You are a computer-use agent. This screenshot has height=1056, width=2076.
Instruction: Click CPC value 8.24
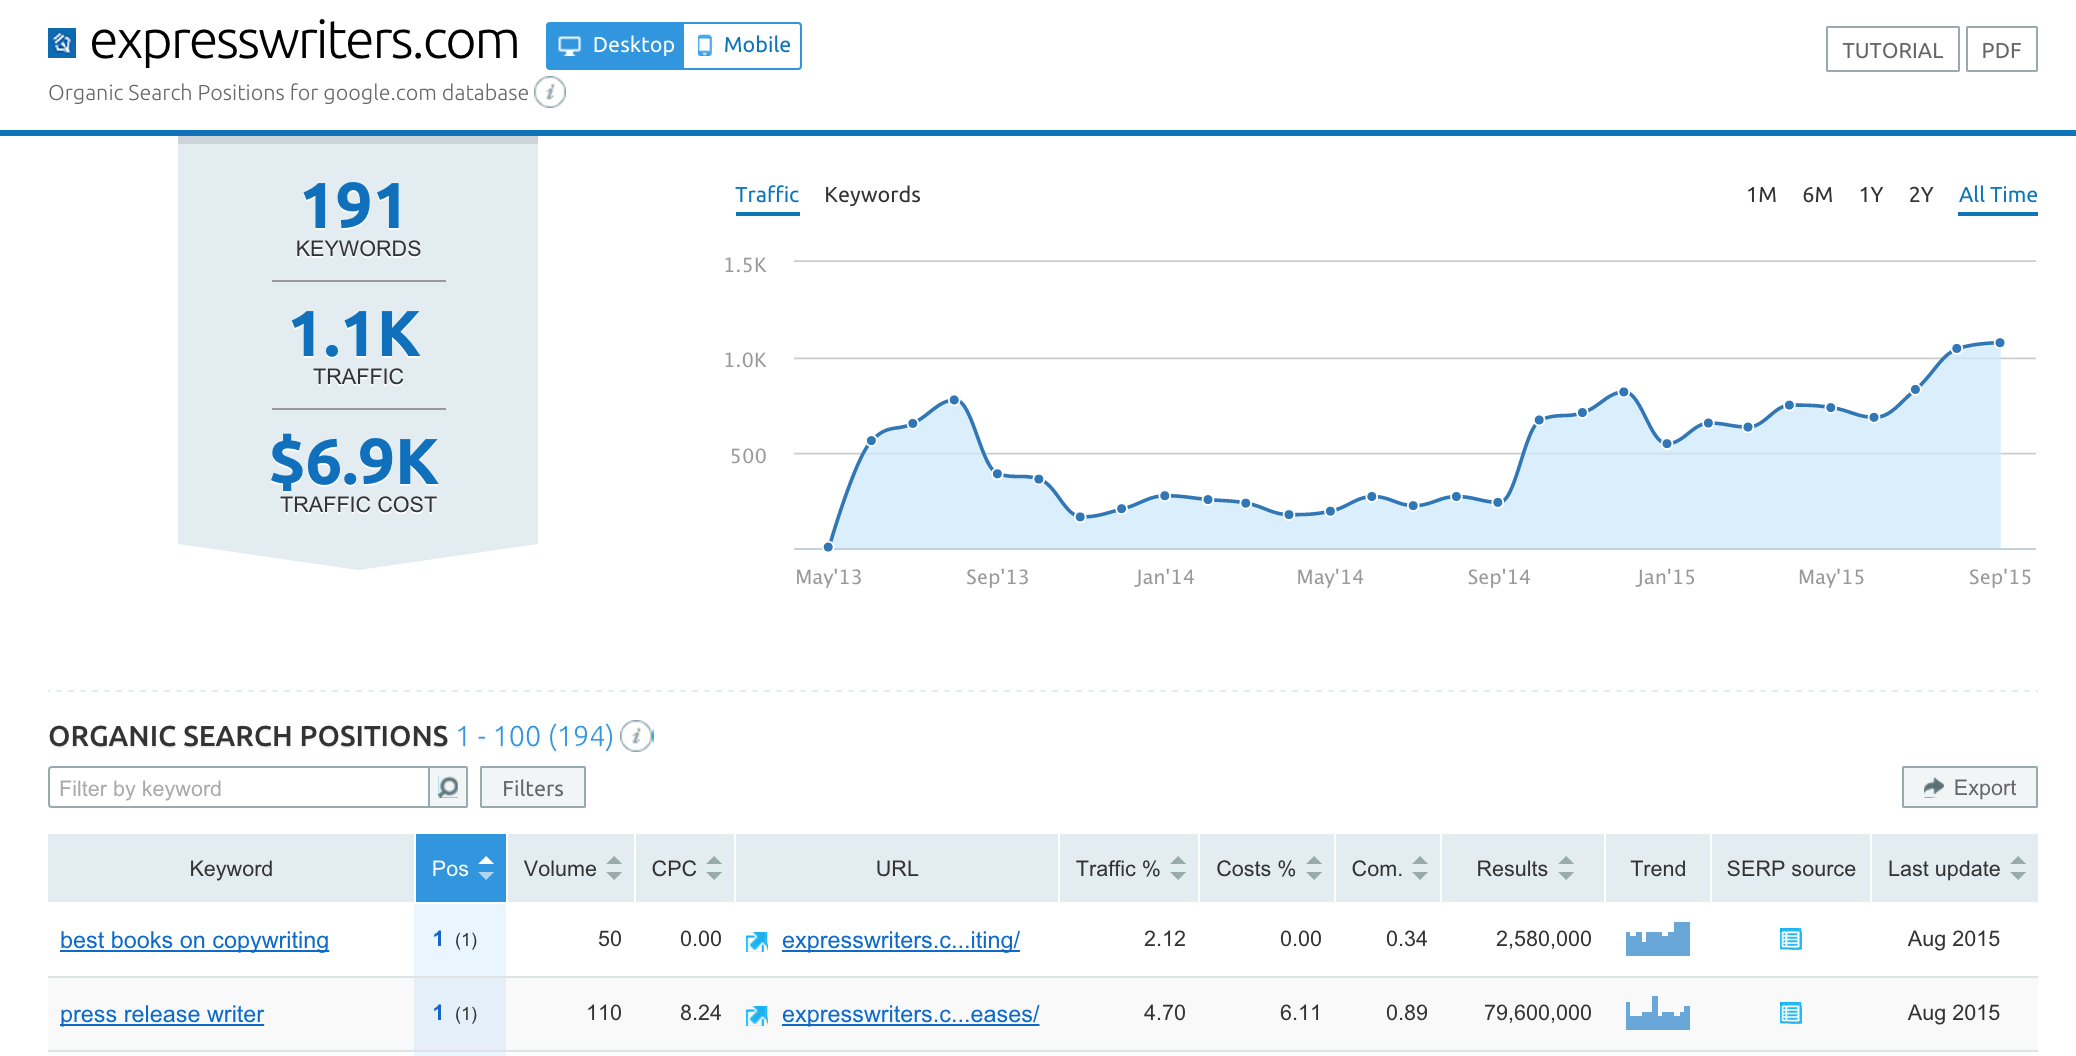pos(700,1013)
